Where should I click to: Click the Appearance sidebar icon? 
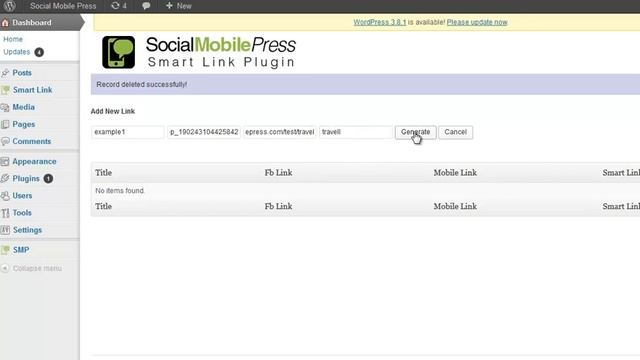tap(5, 162)
